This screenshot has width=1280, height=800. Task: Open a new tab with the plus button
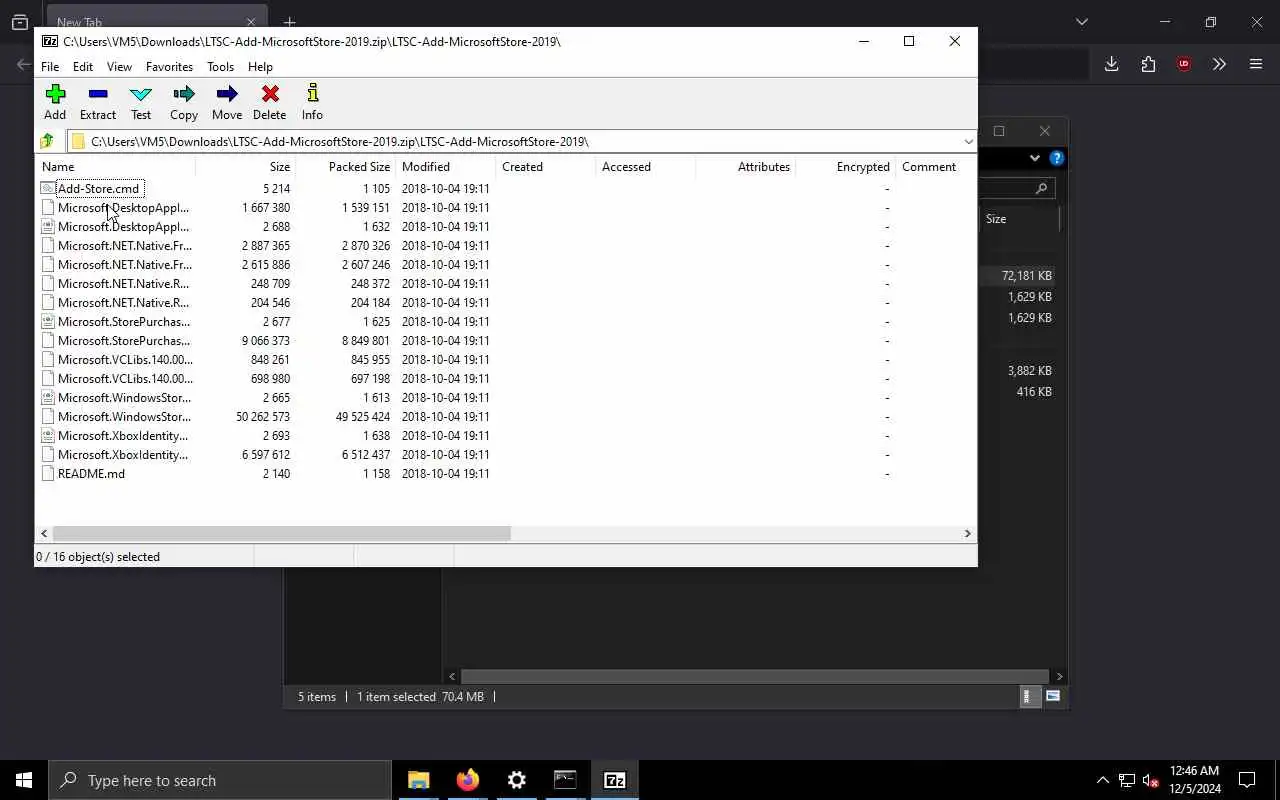[289, 22]
